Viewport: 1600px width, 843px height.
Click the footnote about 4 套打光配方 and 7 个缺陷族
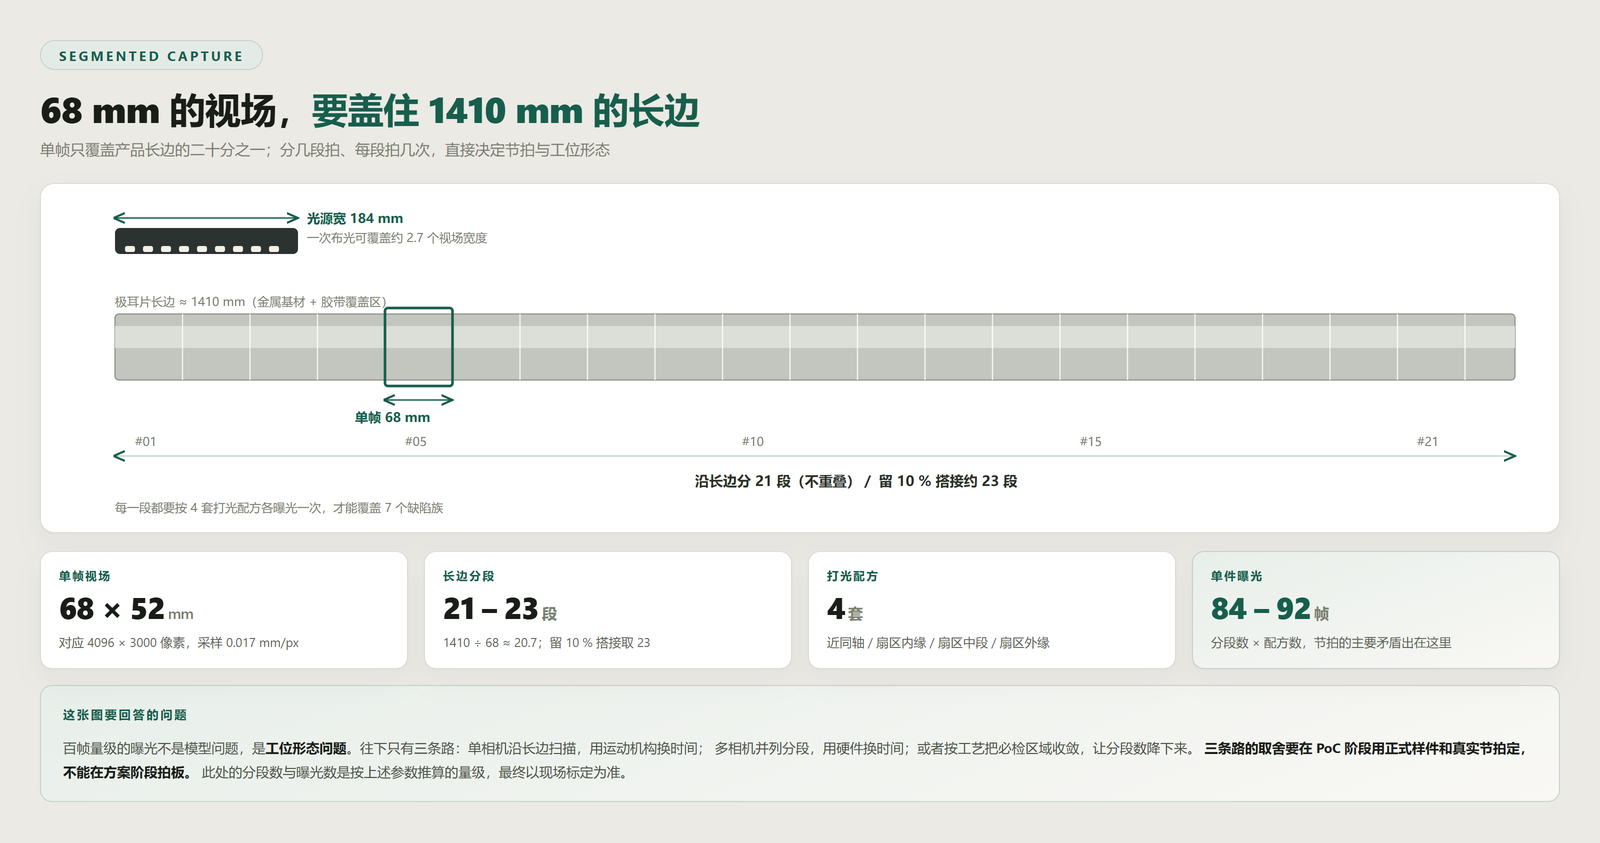(x=279, y=508)
